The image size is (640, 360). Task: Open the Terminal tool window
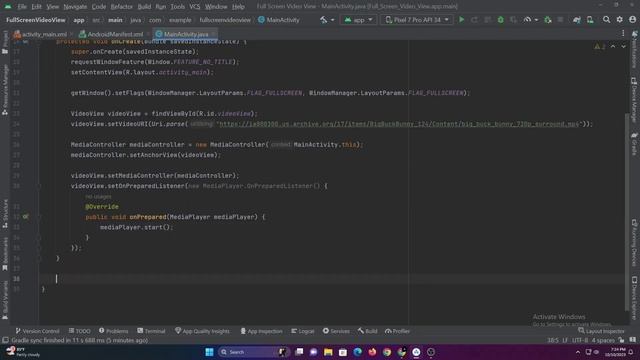(151, 331)
